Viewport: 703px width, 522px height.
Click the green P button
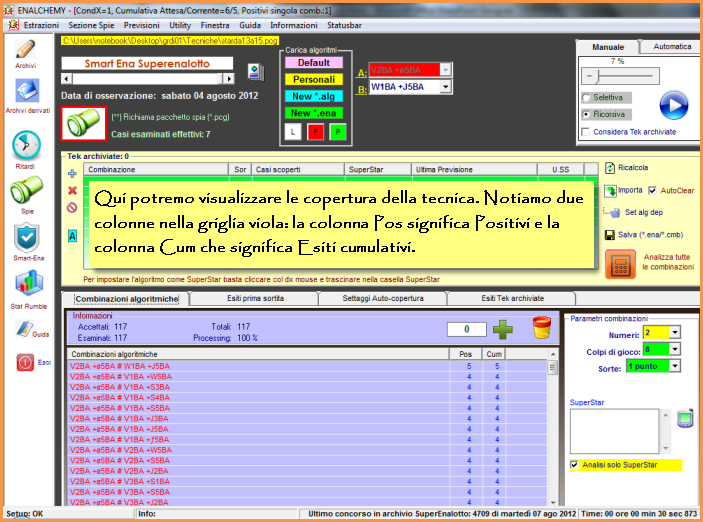(x=338, y=132)
